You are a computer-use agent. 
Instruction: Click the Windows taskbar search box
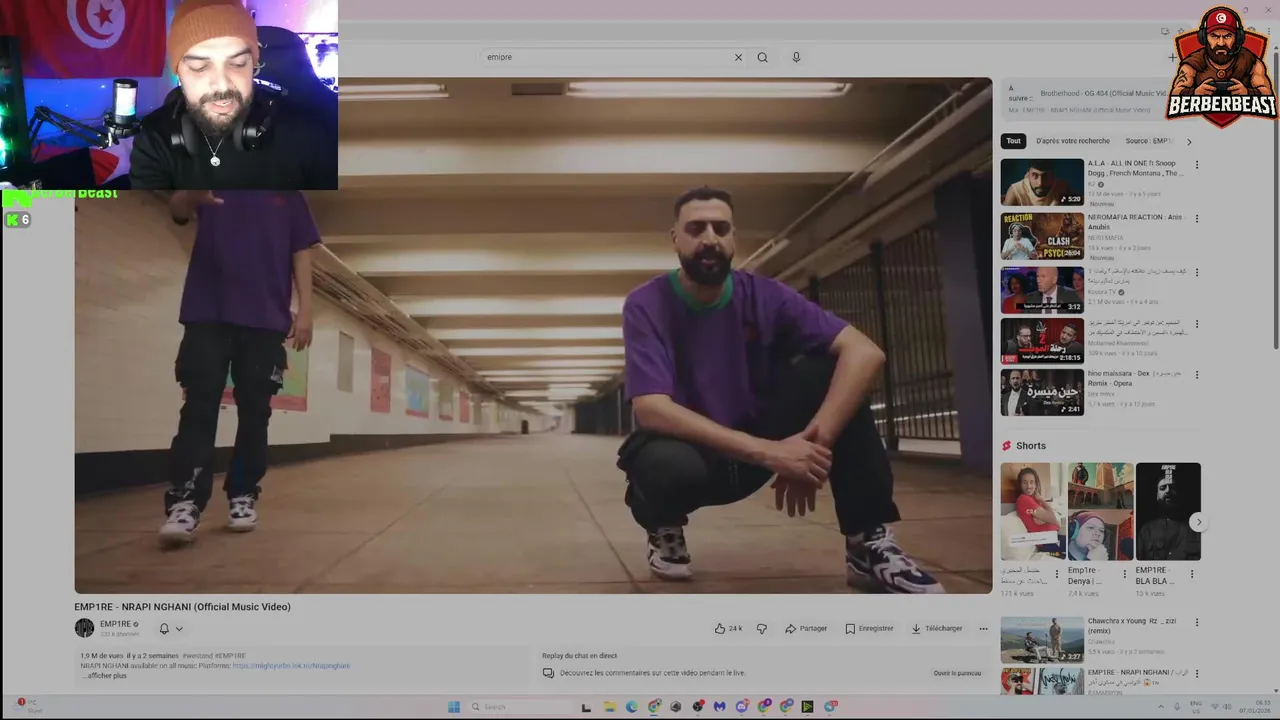pyautogui.click(x=520, y=707)
